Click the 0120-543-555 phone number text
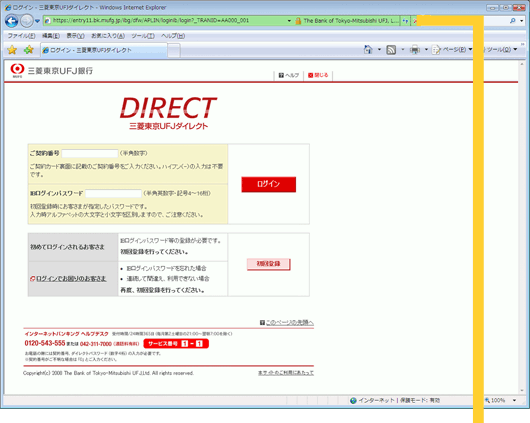The width and height of the screenshot is (530, 423). point(45,343)
